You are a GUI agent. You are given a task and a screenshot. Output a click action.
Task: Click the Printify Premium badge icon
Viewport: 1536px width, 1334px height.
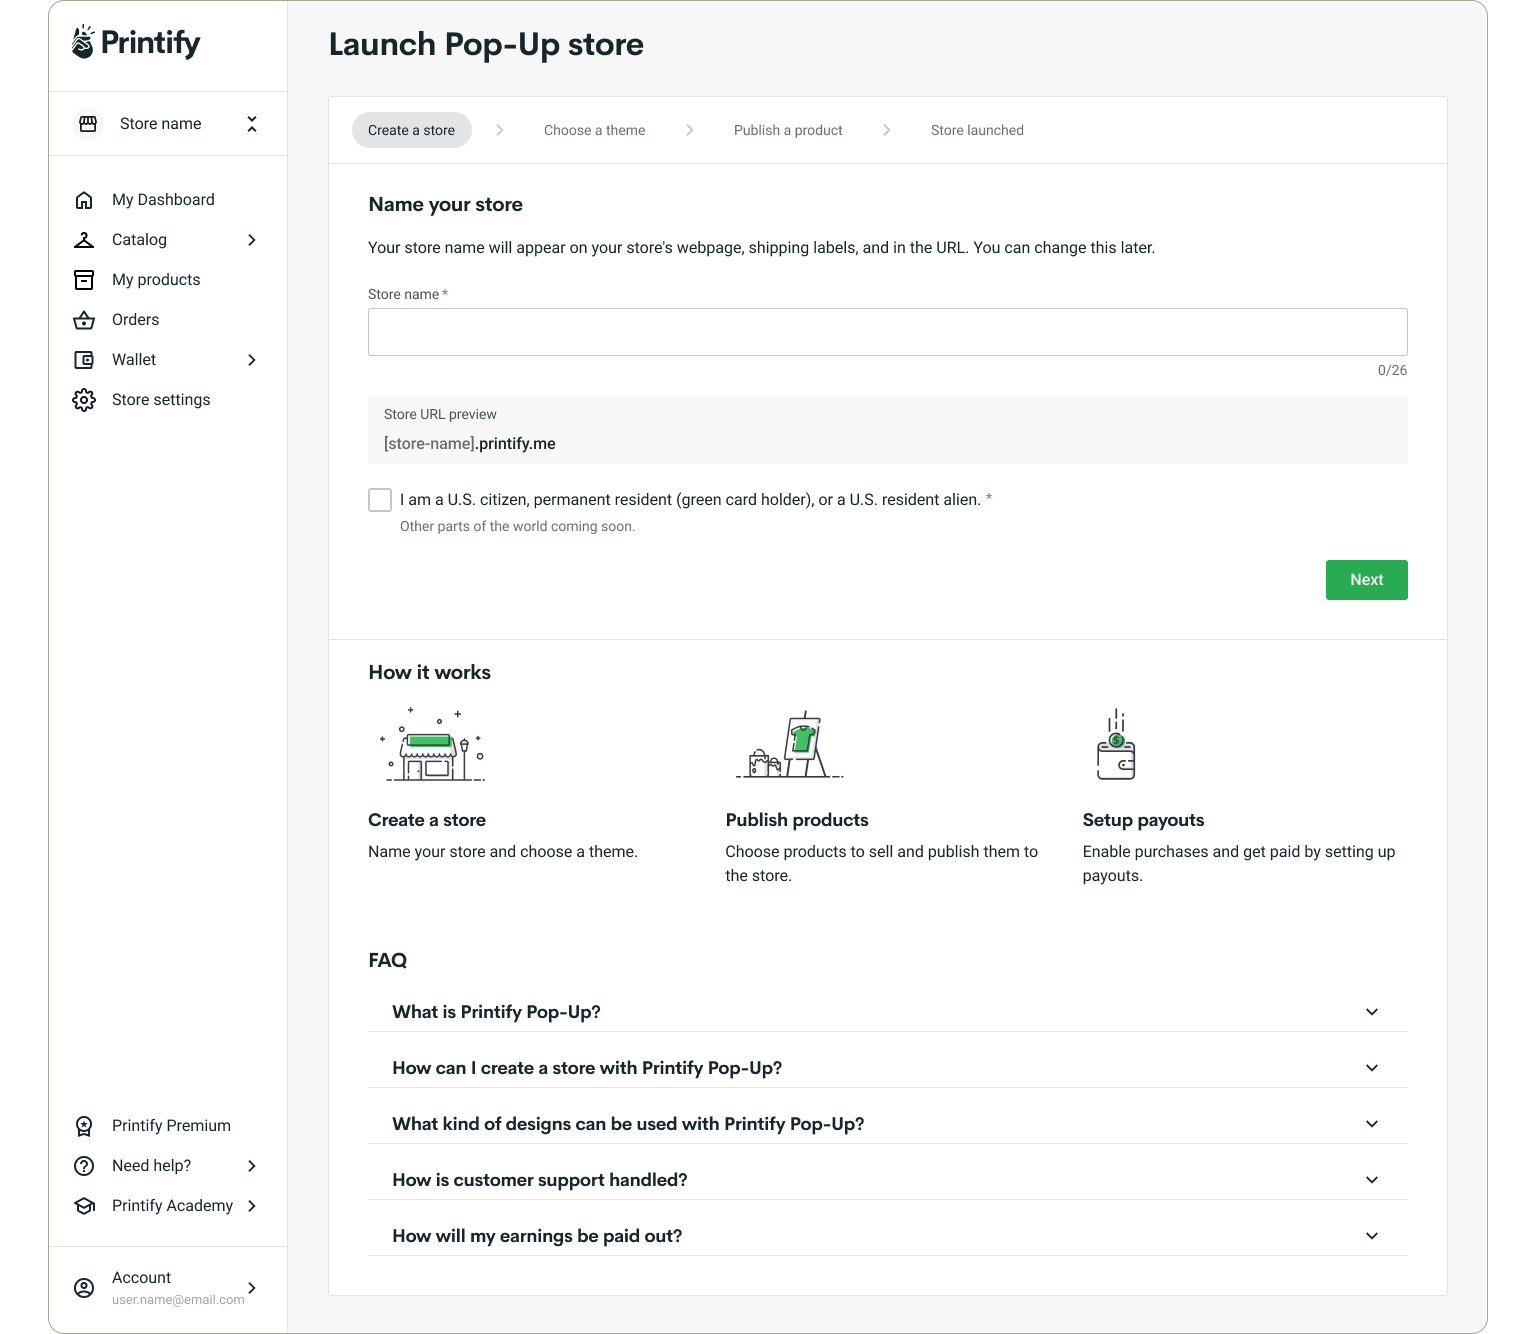(x=84, y=1126)
